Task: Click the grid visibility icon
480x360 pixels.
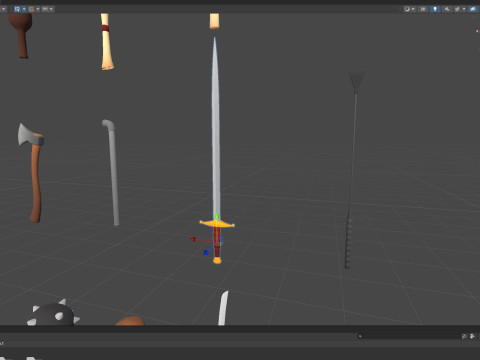Action: [x=45, y=9]
